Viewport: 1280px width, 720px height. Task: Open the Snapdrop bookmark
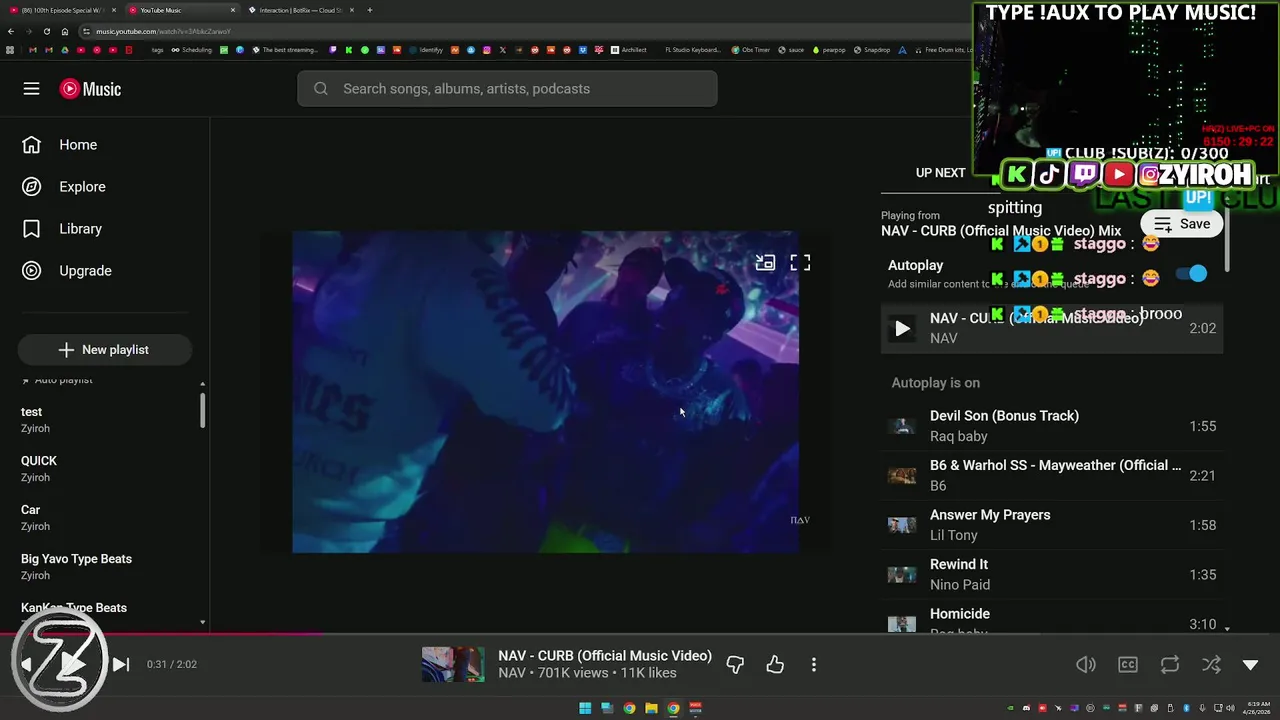click(x=872, y=50)
